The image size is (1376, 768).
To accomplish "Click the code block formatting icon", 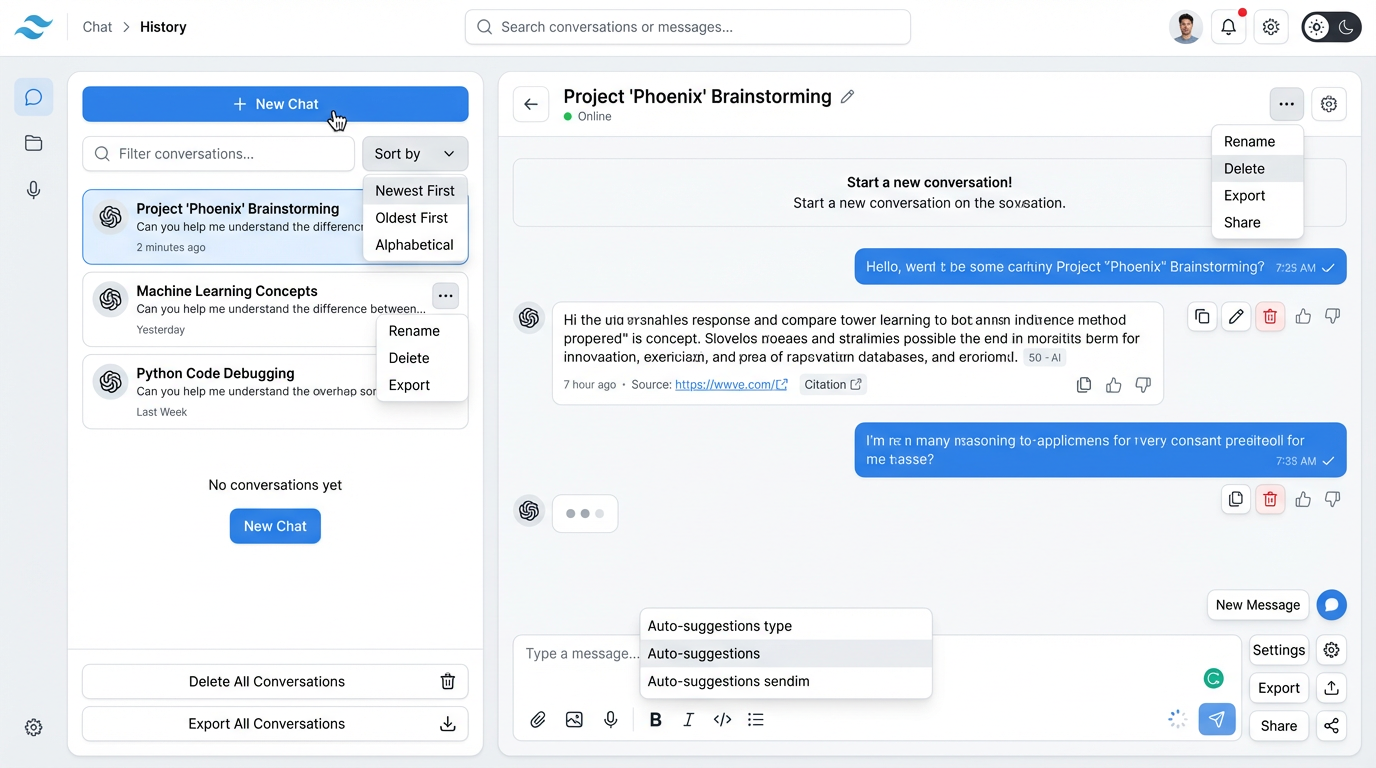I will pos(722,720).
